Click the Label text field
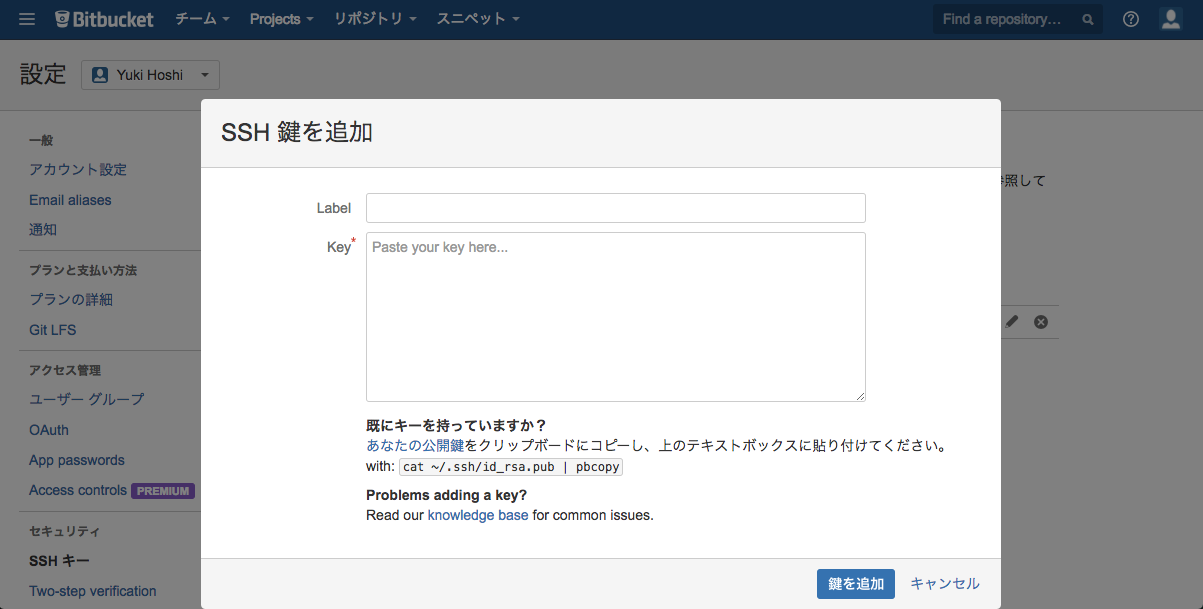Screen dimensions: 1203x609 click(615, 208)
